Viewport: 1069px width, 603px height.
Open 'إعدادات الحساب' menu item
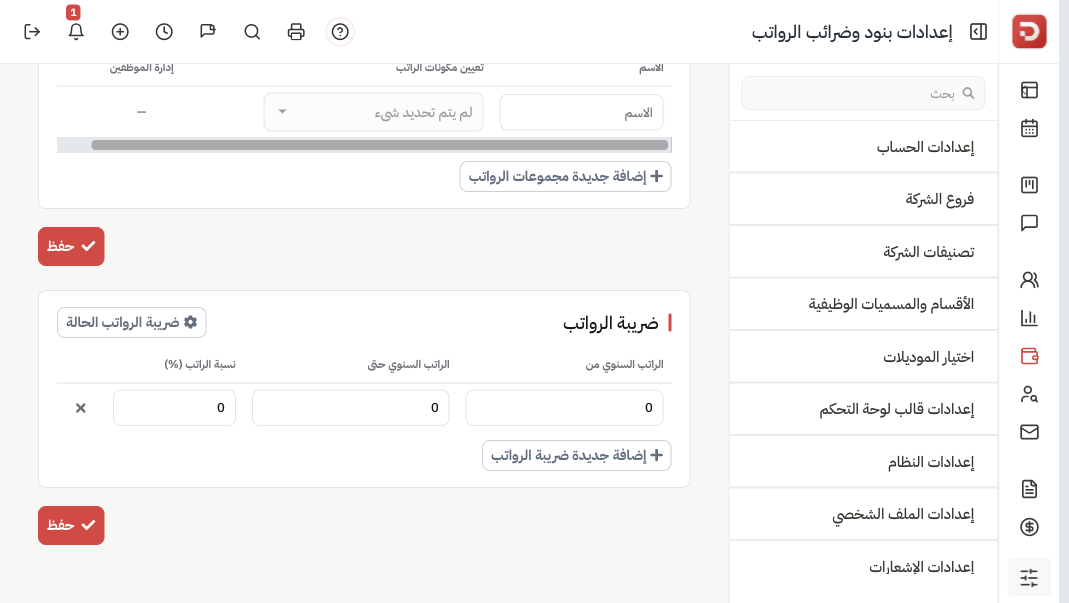[x=863, y=147]
